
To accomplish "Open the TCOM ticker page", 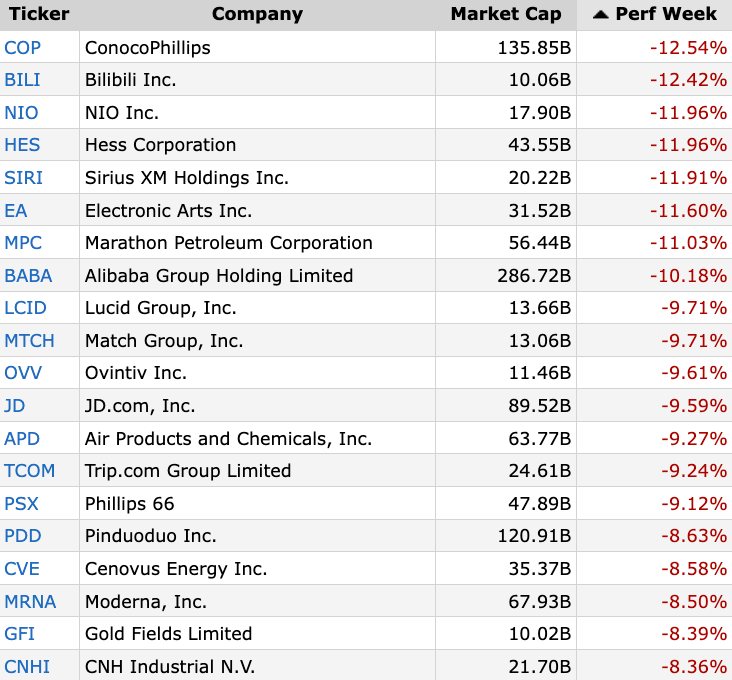I will point(30,471).
